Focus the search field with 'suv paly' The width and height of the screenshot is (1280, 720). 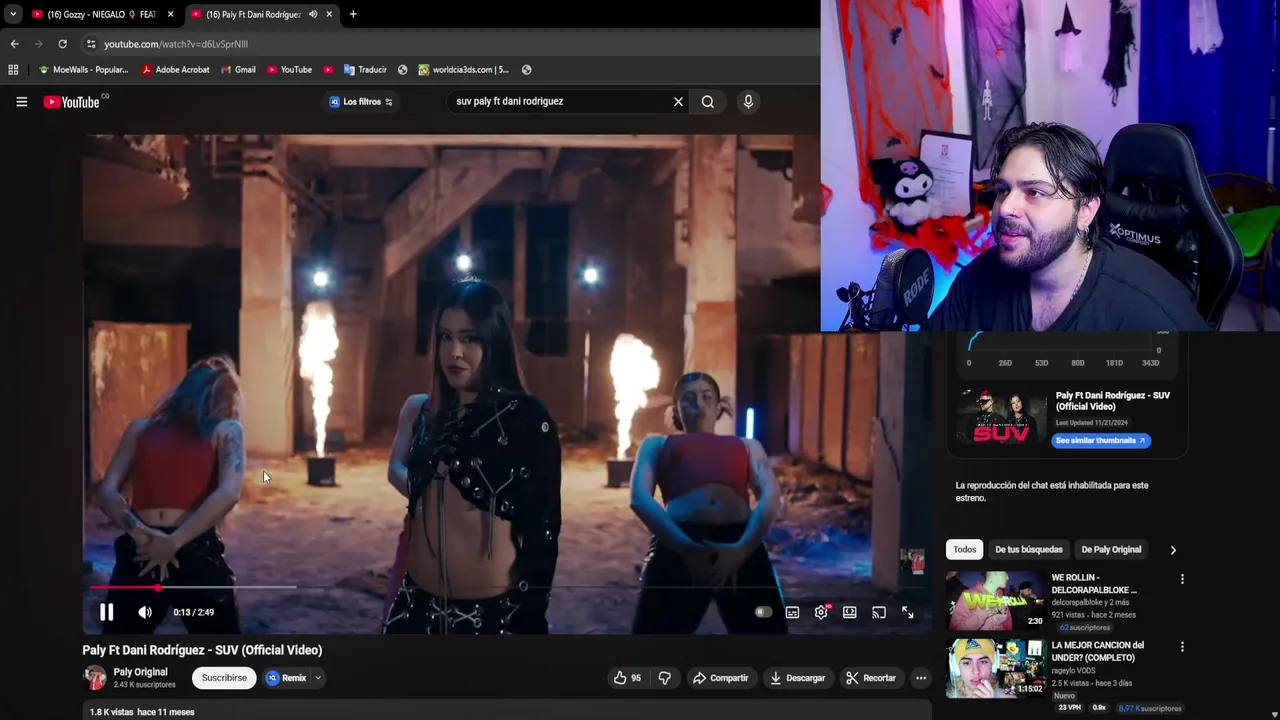click(x=560, y=101)
